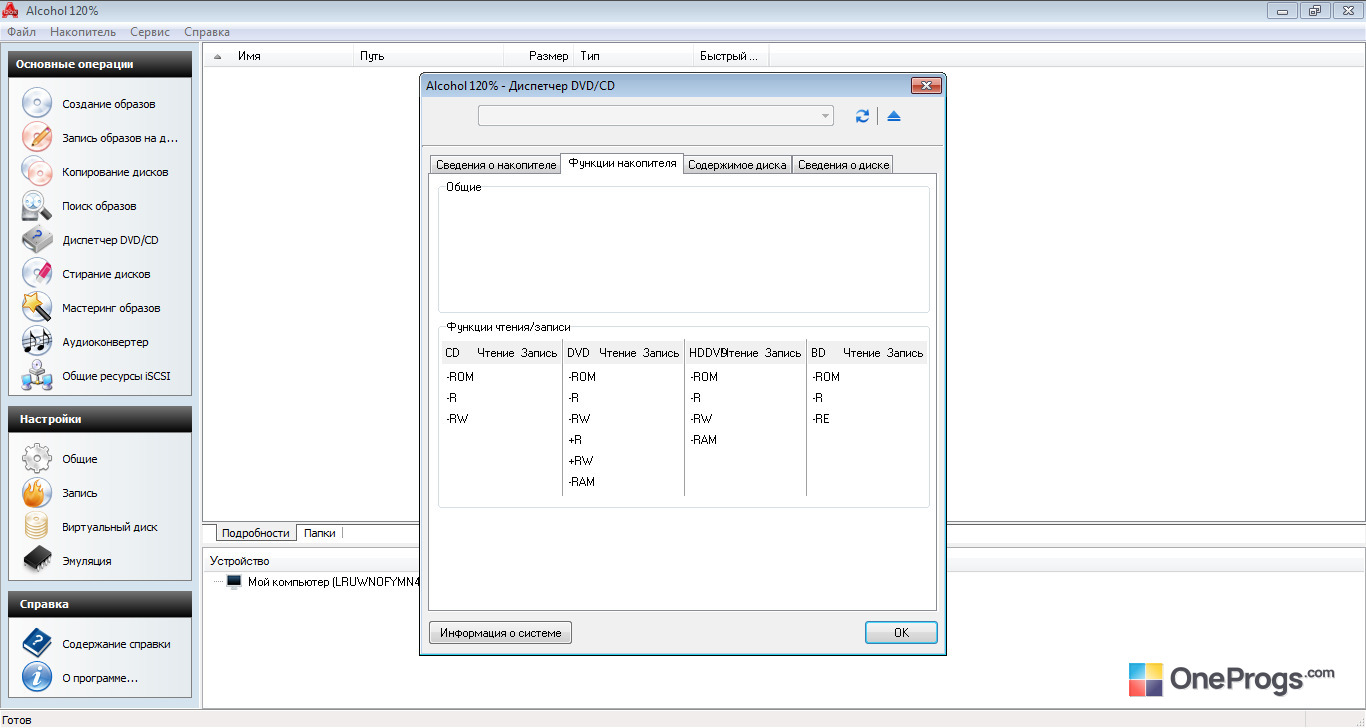Click the Мой компьютер monitor icon
This screenshot has height=728, width=1366.
click(x=234, y=582)
